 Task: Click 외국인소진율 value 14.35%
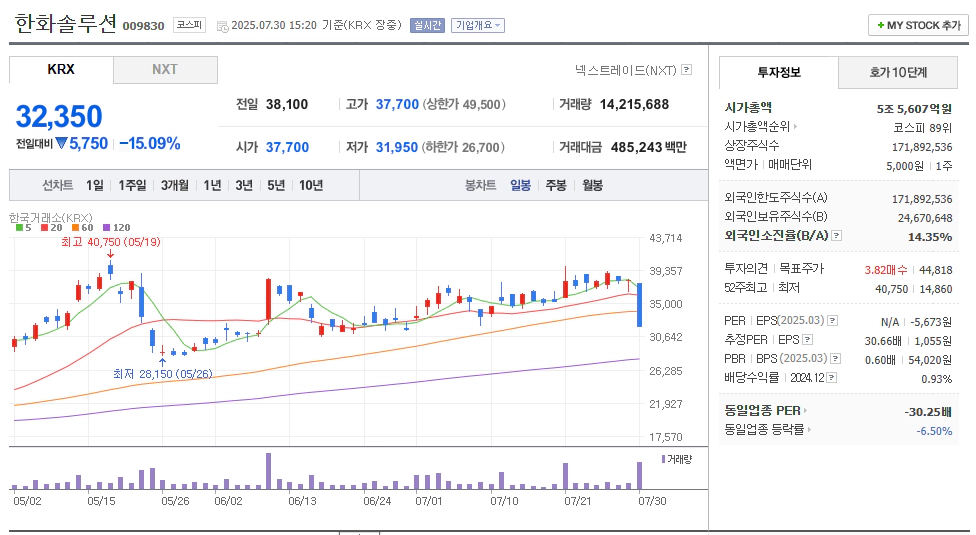pos(930,237)
